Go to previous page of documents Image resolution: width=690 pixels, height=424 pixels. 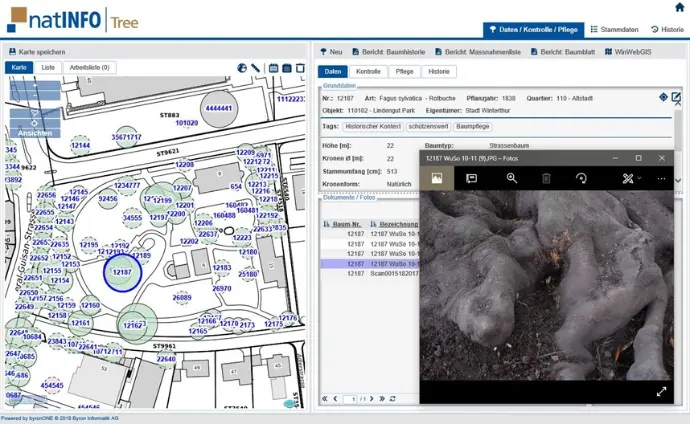pyautogui.click(x=335, y=398)
